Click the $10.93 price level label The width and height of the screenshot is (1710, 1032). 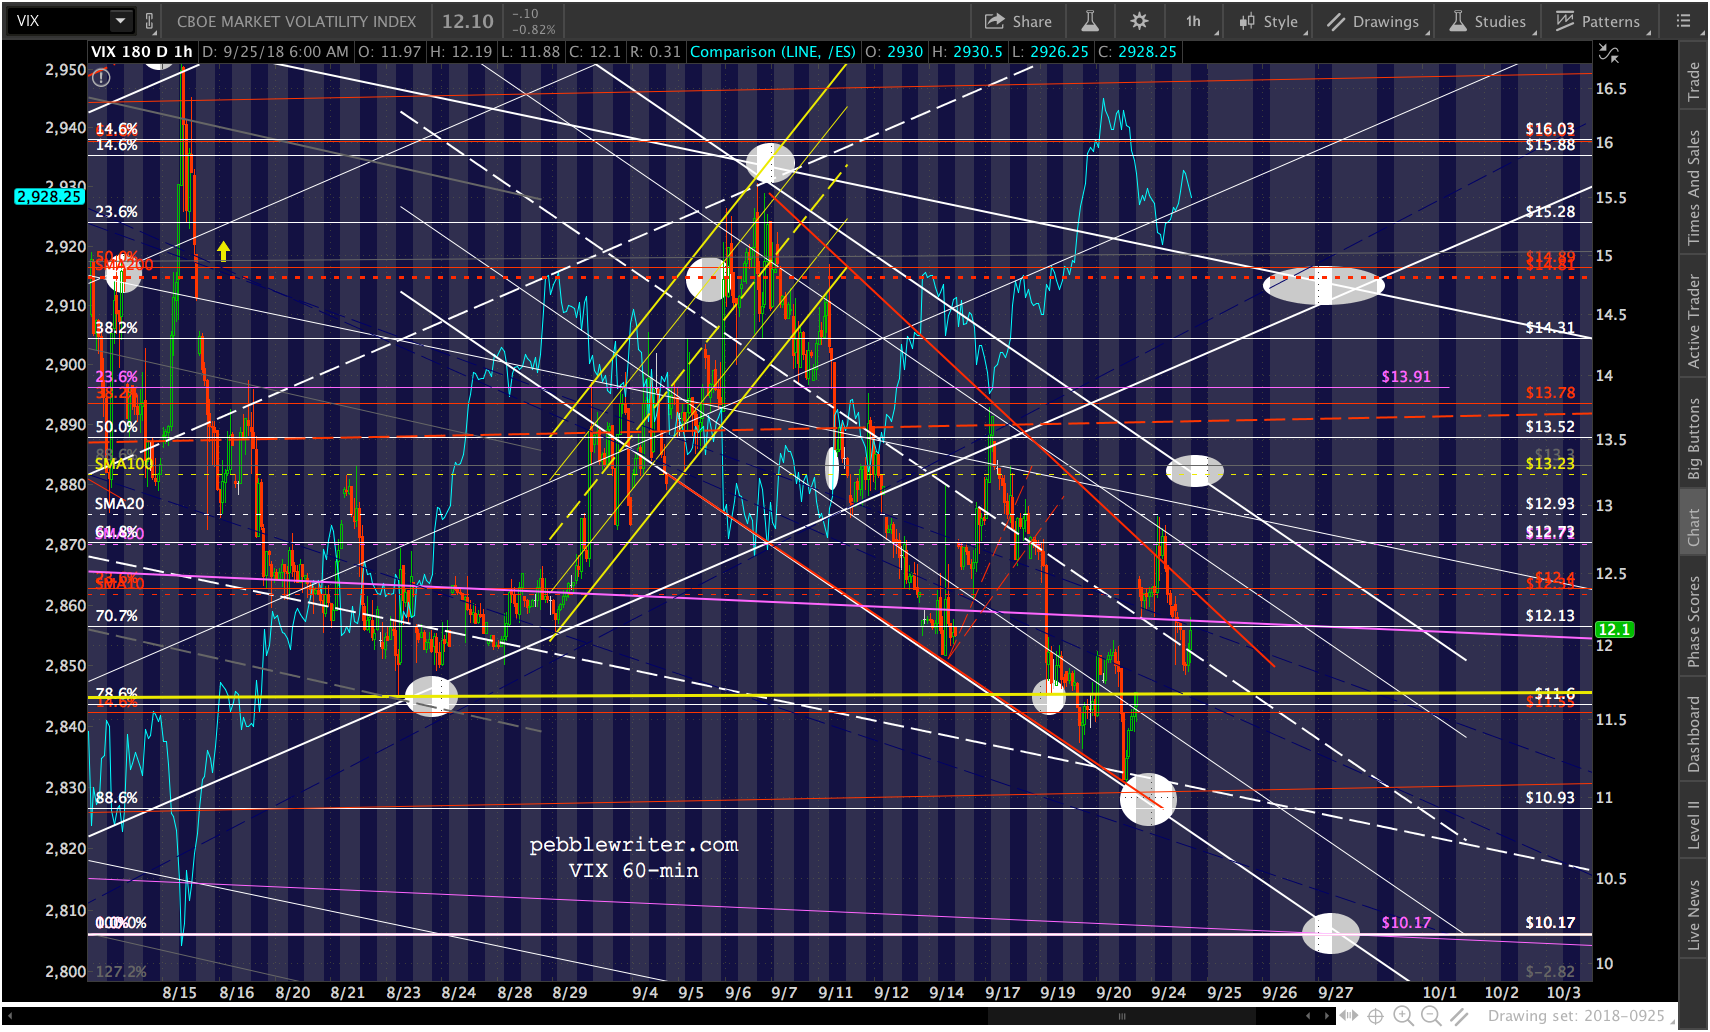coord(1550,798)
